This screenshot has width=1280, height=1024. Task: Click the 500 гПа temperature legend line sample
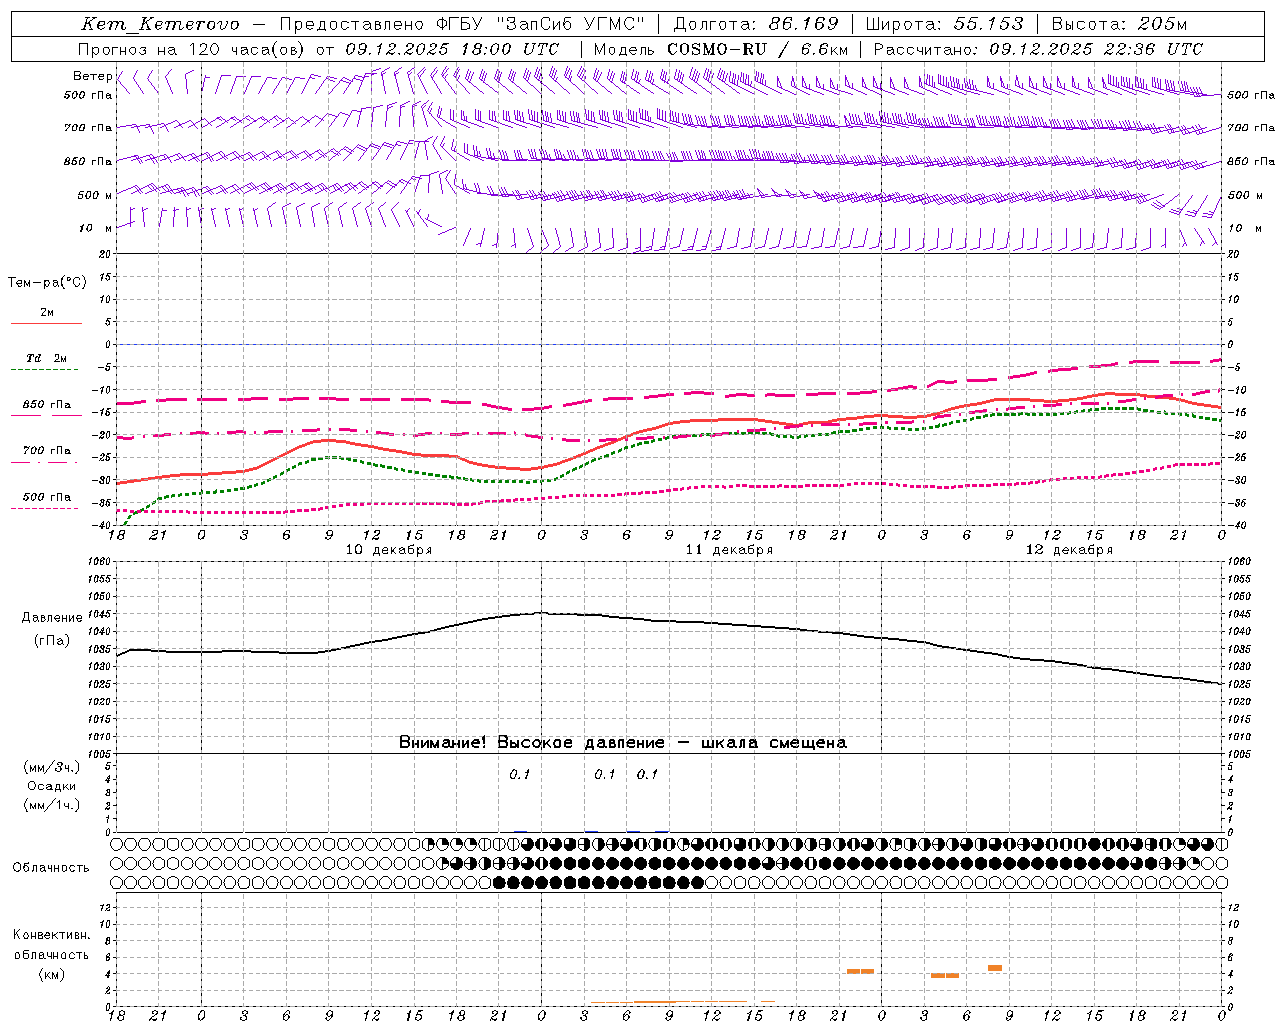click(x=45, y=508)
